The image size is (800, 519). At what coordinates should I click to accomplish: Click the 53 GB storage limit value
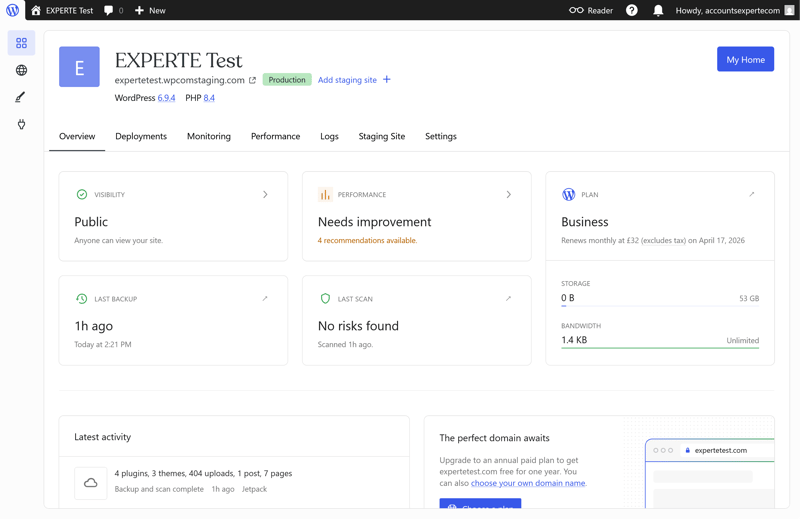(749, 298)
